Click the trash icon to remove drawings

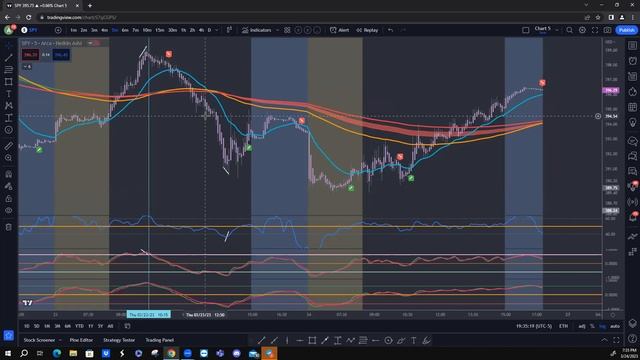coord(9,227)
